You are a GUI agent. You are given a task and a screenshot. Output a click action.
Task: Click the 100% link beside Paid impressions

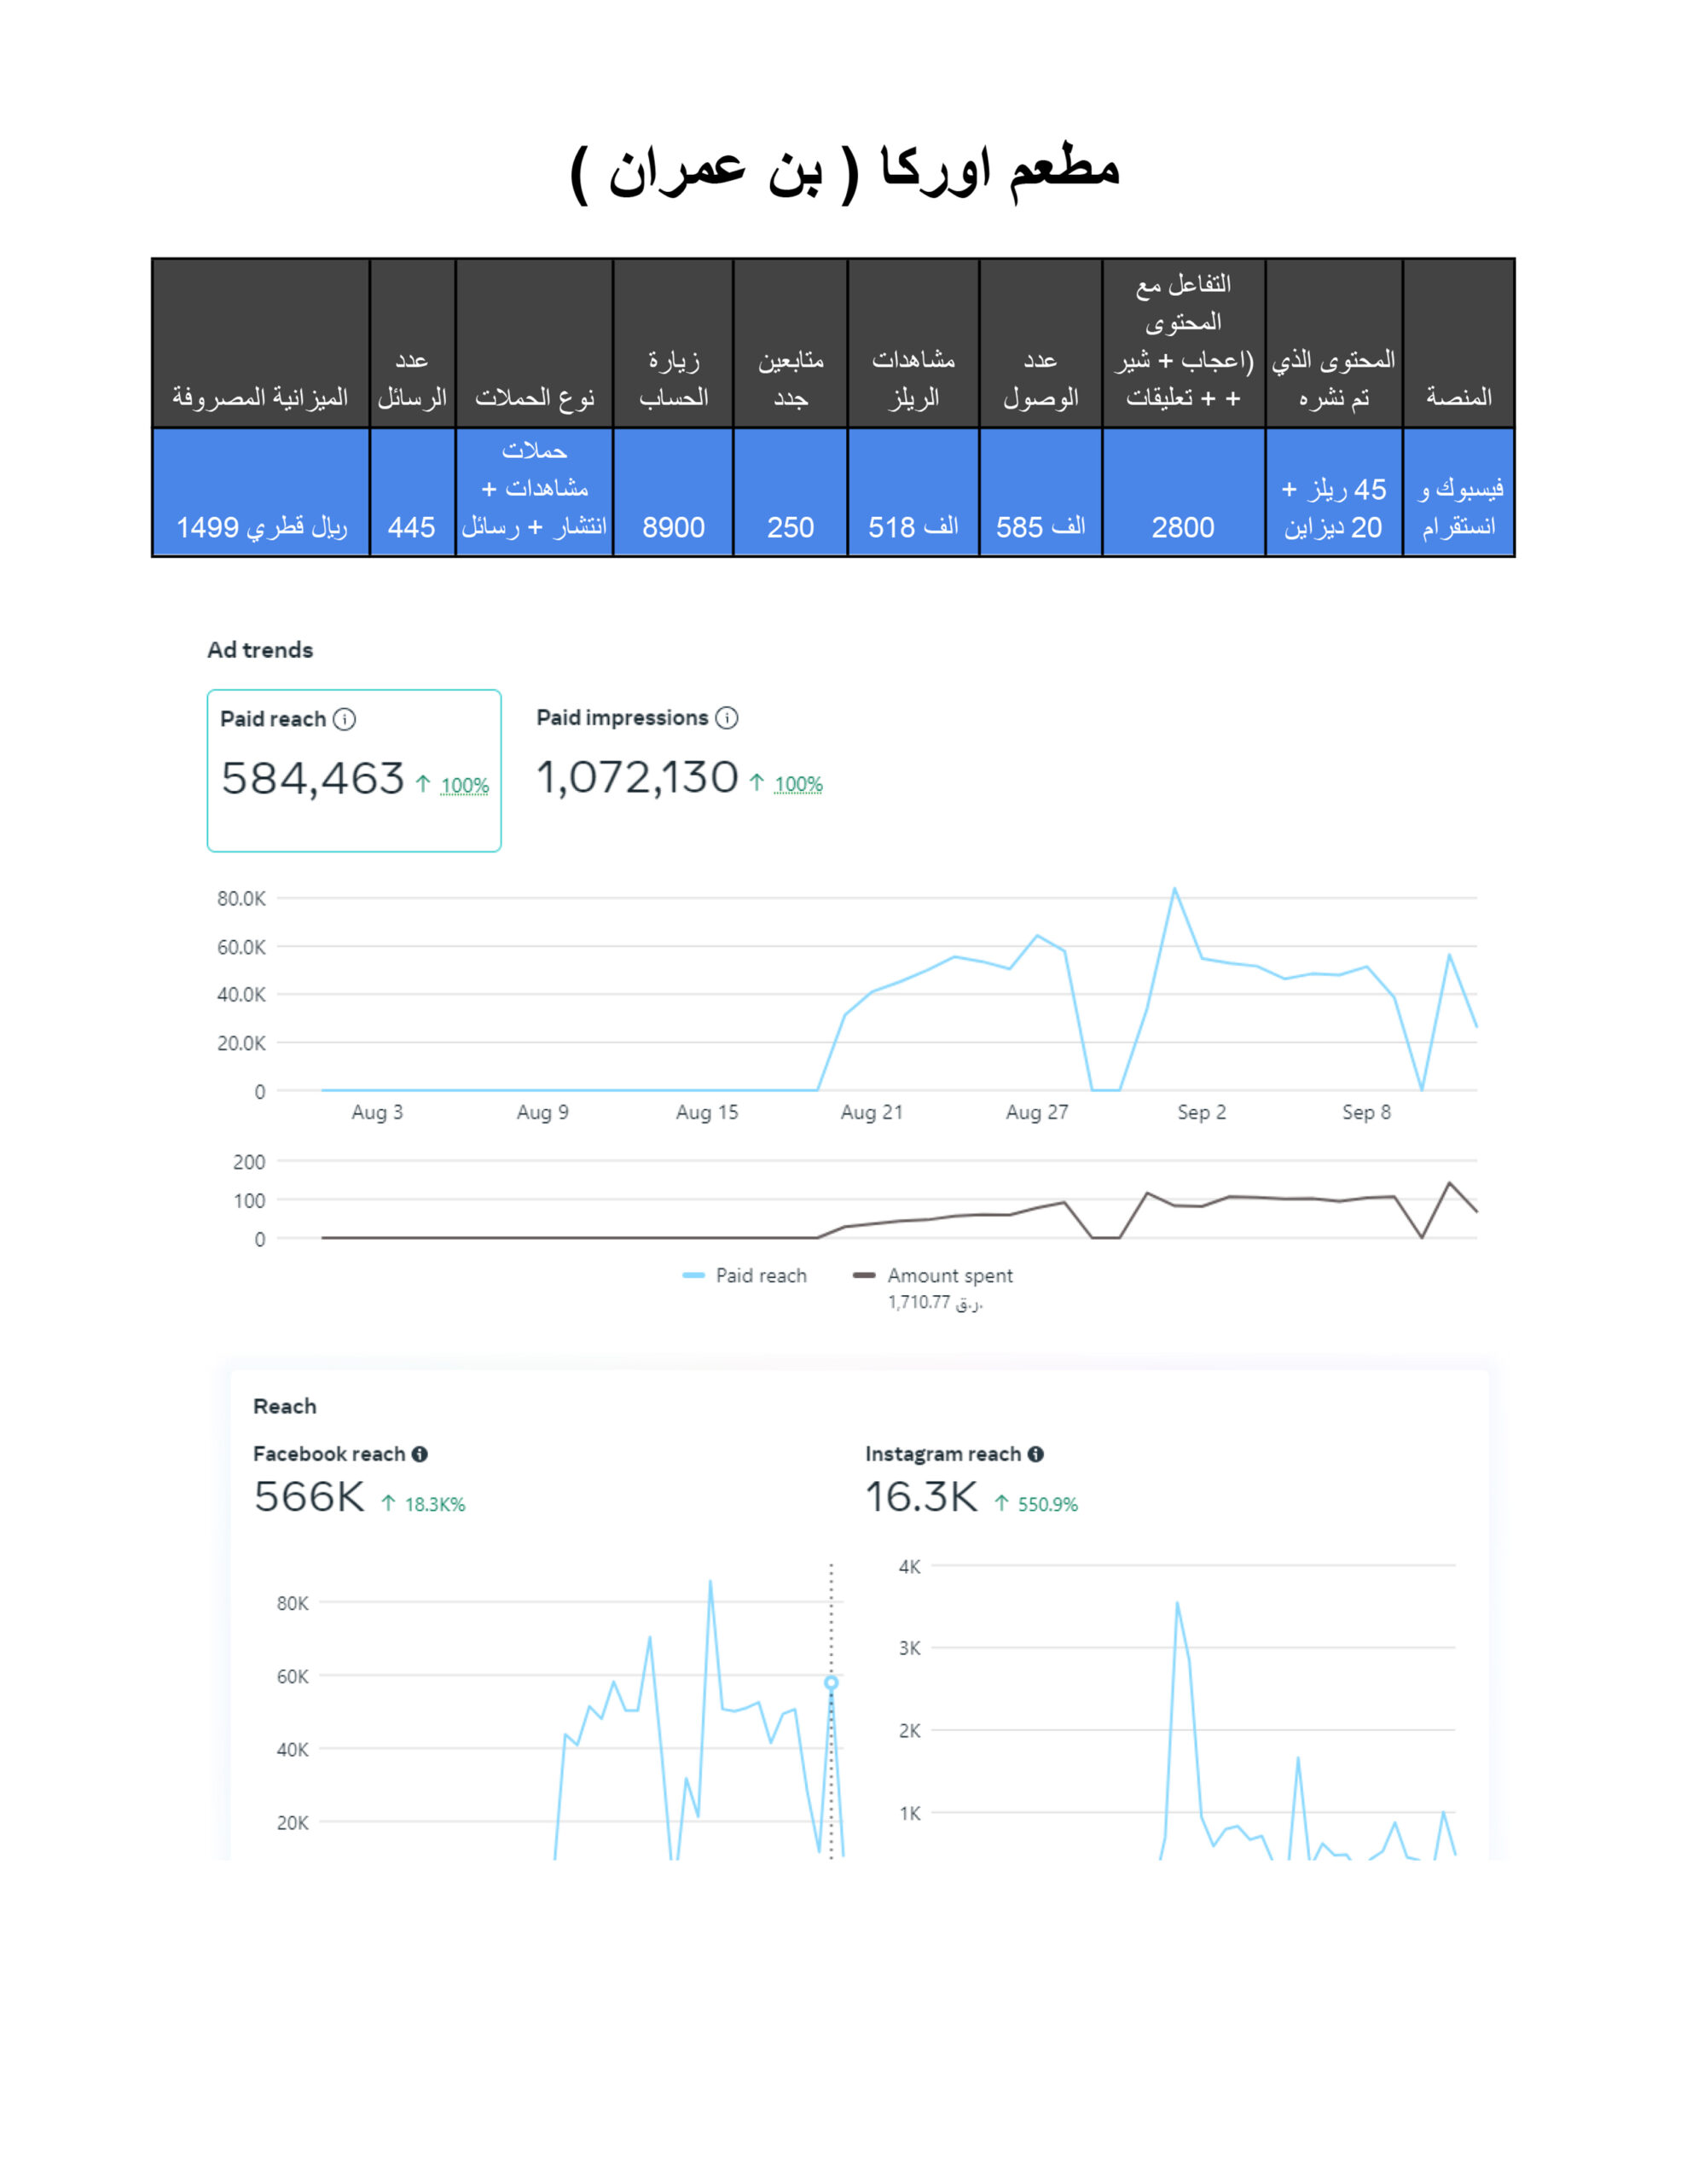[798, 785]
